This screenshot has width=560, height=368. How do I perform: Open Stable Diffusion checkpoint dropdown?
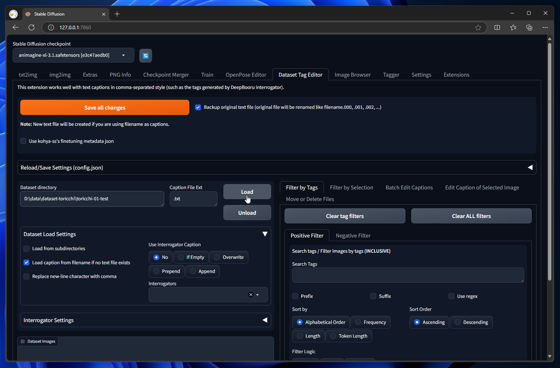pyautogui.click(x=73, y=55)
